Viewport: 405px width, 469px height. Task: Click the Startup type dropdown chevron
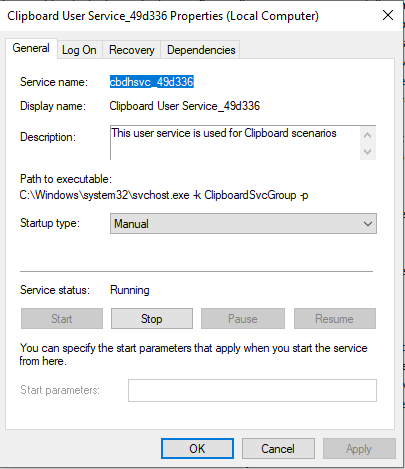click(x=368, y=223)
